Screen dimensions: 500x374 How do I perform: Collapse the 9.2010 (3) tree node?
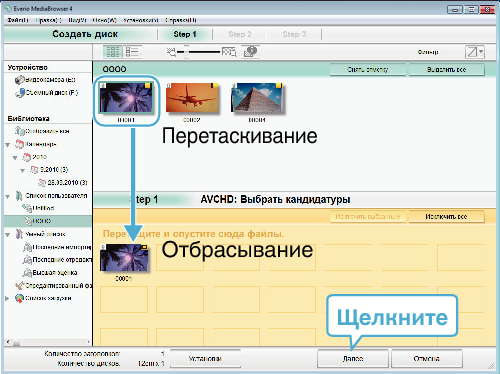tap(22, 171)
